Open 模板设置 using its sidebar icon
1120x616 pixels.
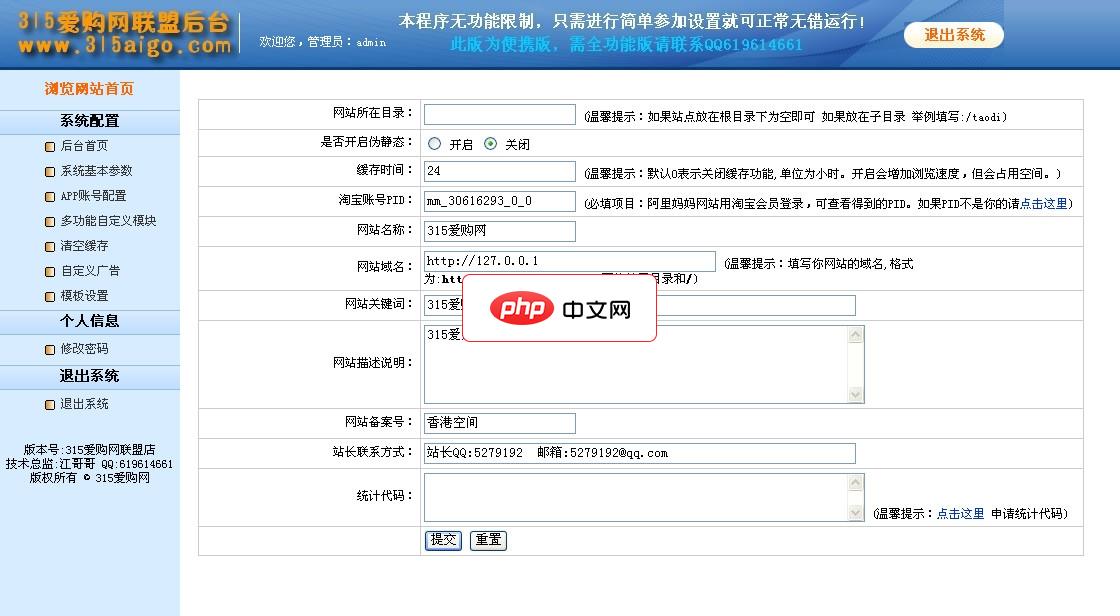50,296
